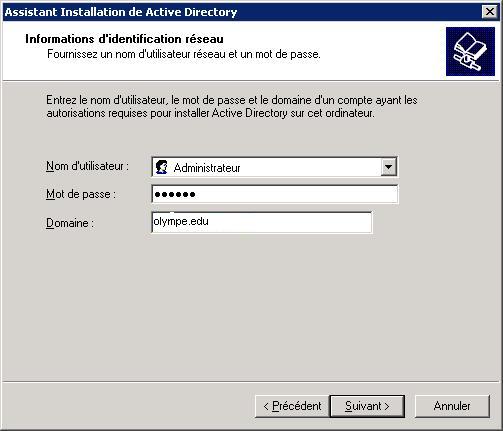Click the user avatar icon beside Administrateur

point(162,167)
